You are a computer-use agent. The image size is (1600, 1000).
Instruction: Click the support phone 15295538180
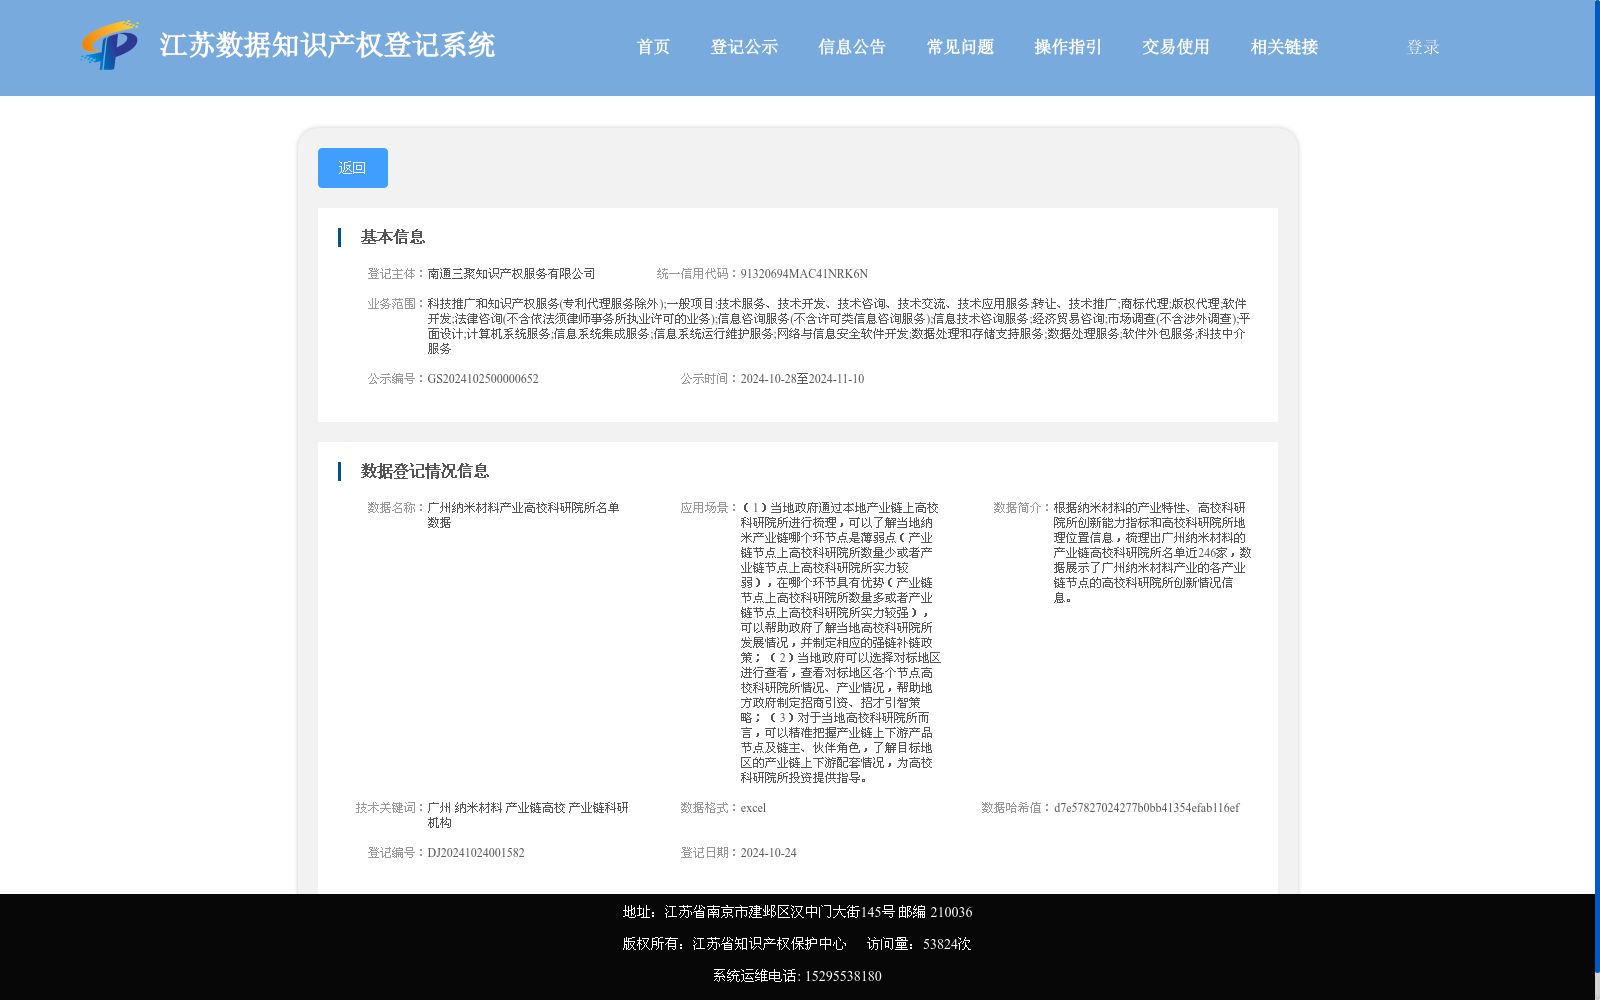coord(843,976)
